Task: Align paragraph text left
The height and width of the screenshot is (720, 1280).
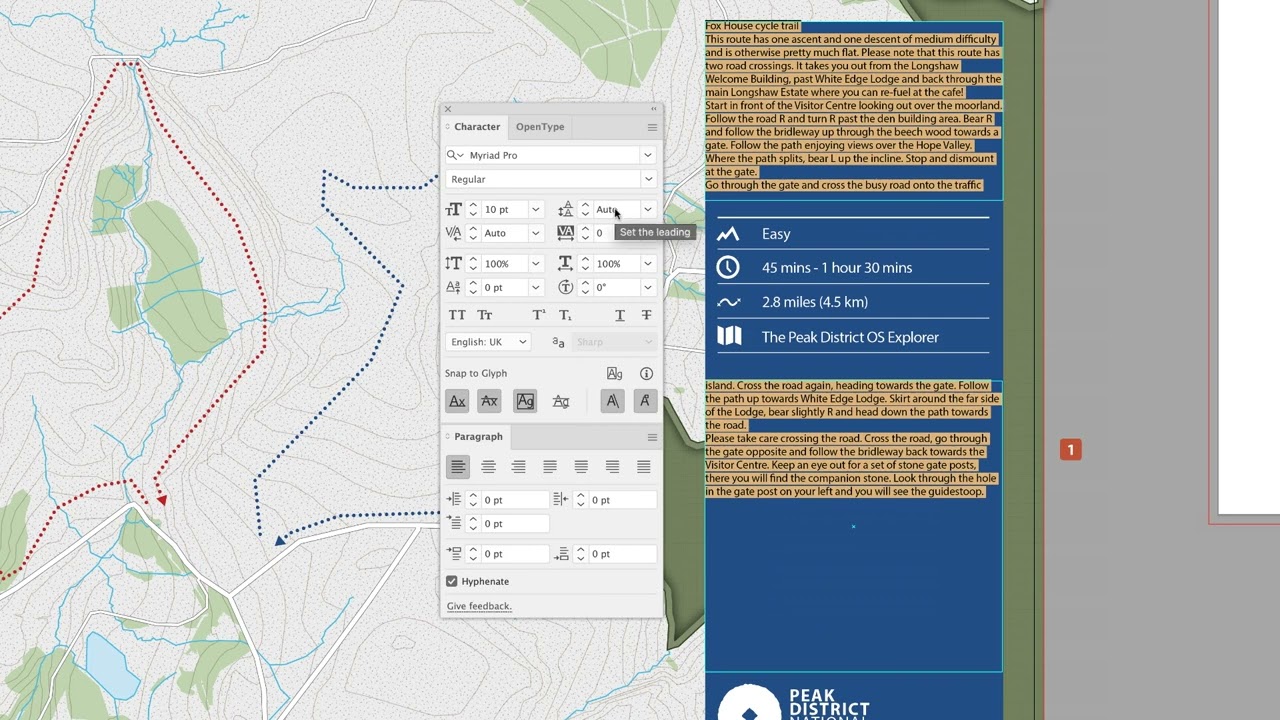Action: pyautogui.click(x=457, y=467)
